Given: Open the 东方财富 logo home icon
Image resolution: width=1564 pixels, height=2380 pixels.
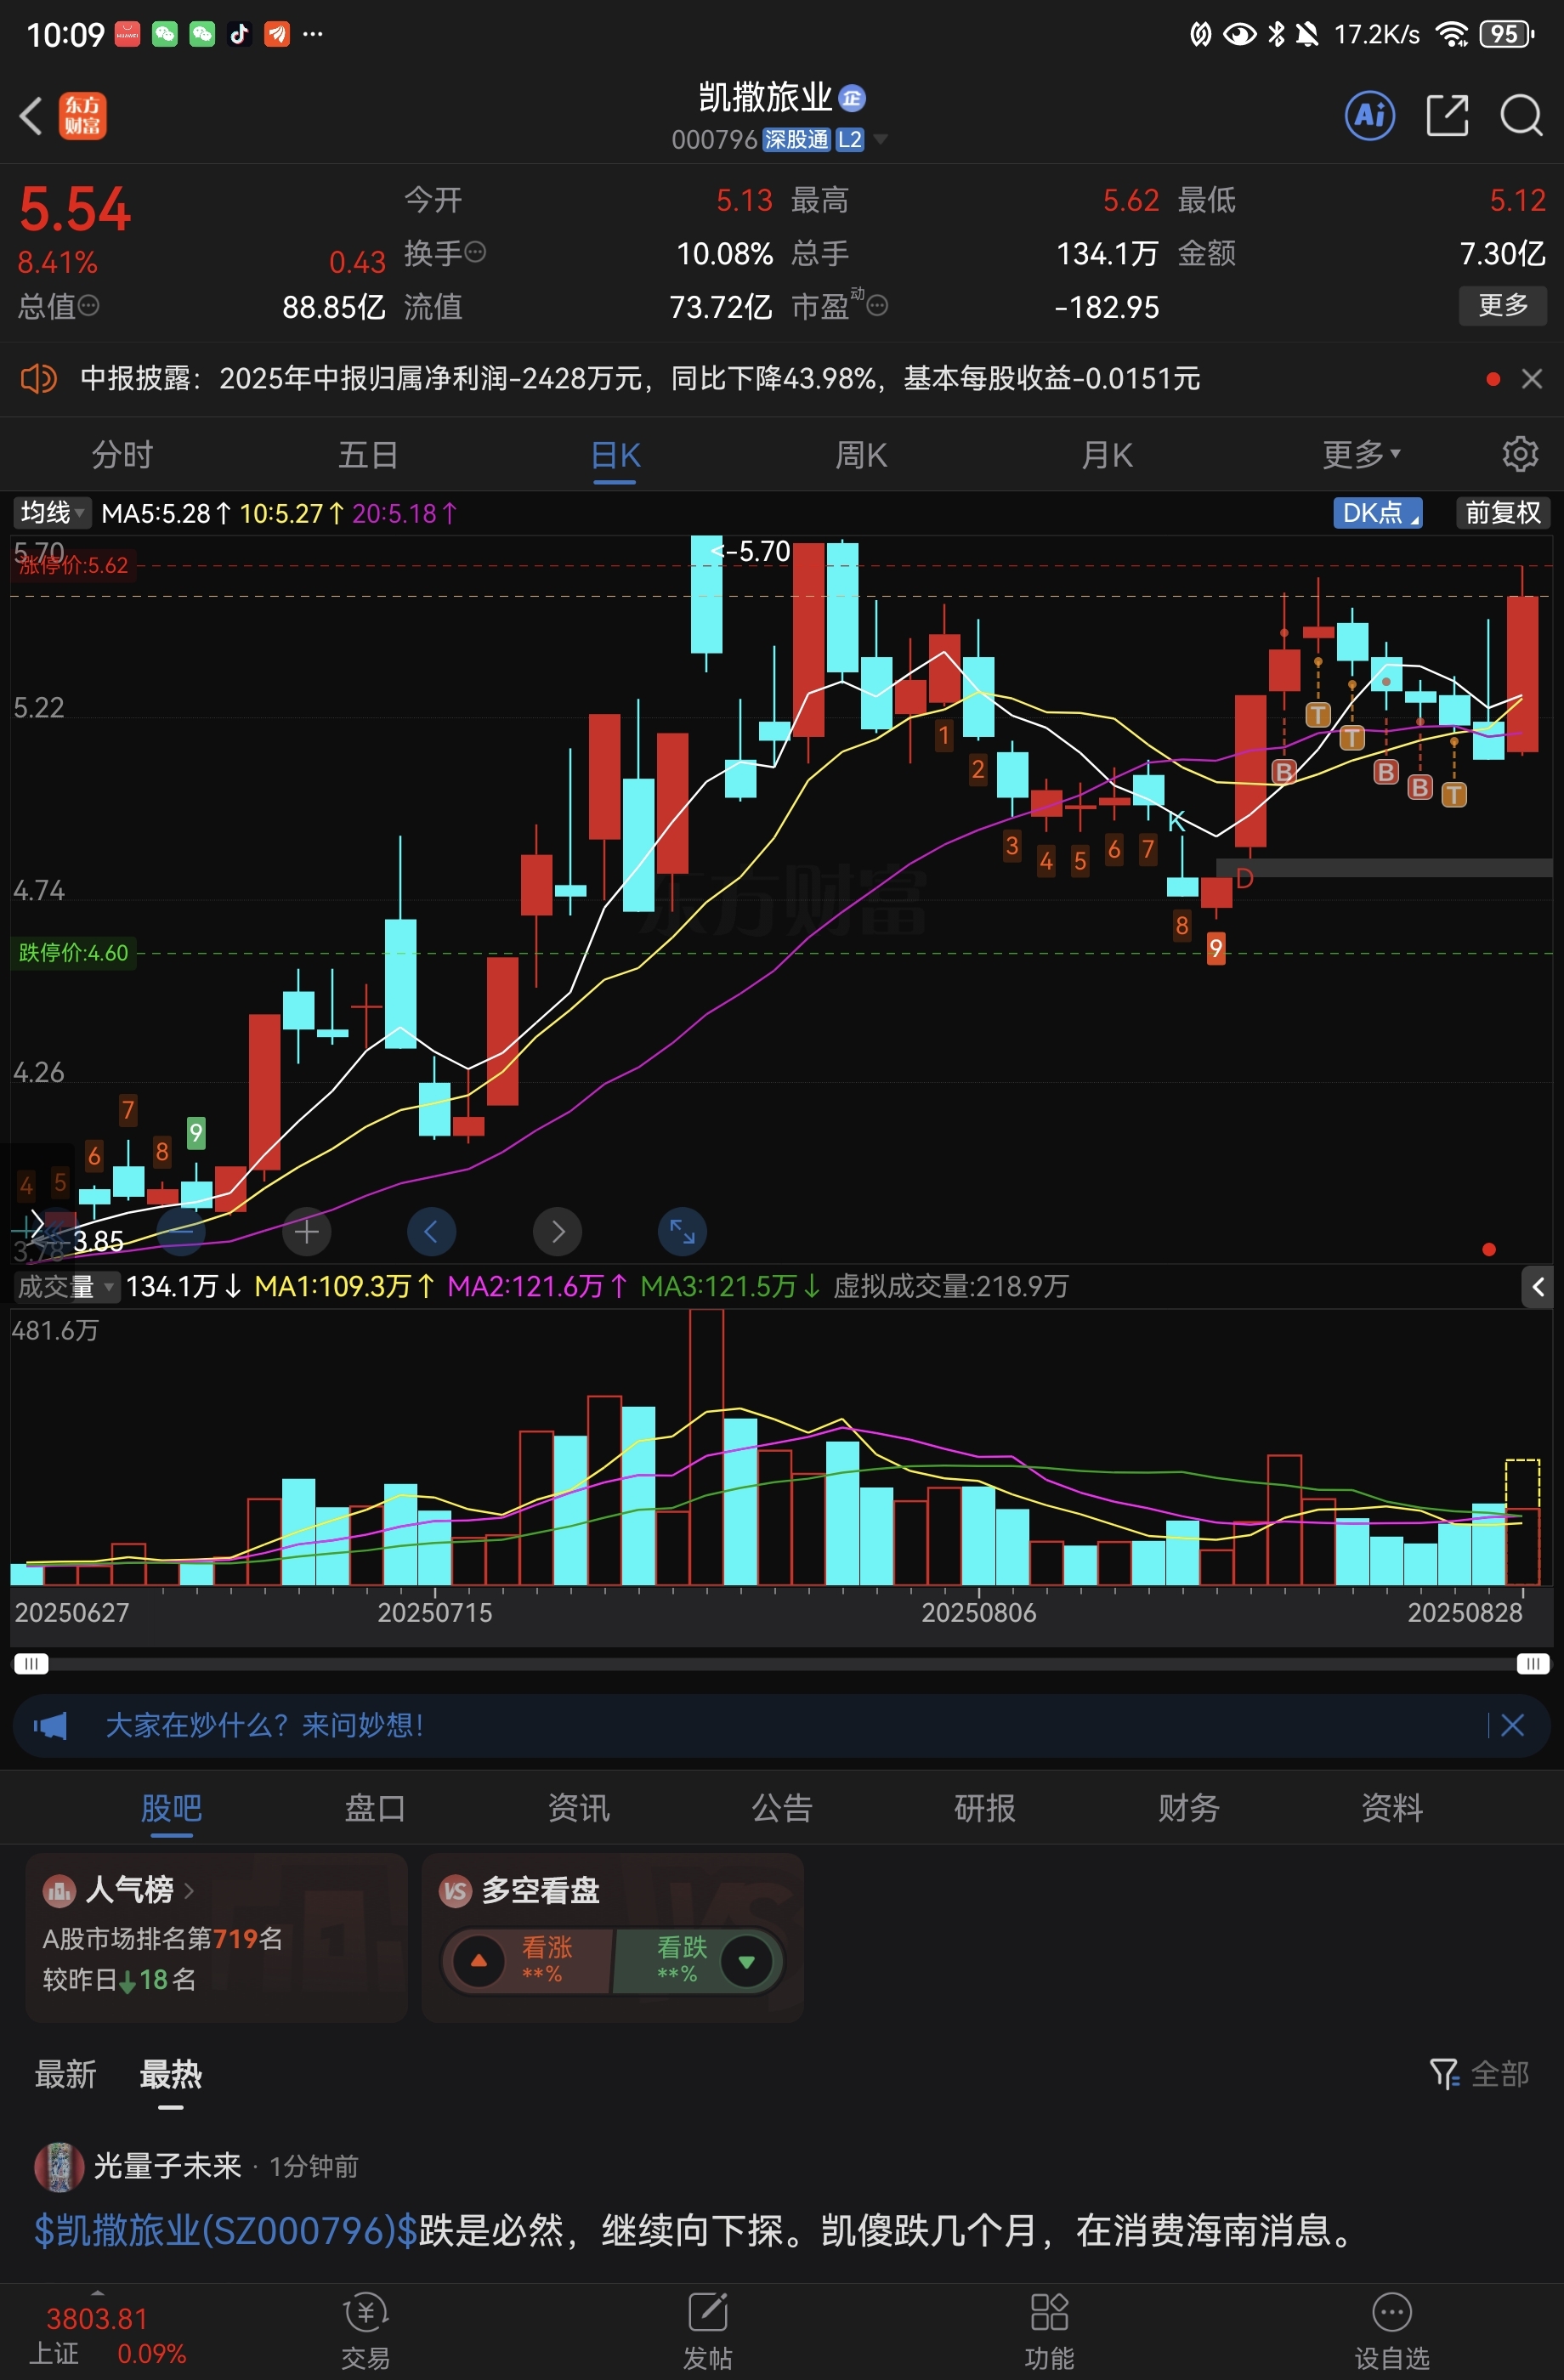Looking at the screenshot, I should (83, 116).
